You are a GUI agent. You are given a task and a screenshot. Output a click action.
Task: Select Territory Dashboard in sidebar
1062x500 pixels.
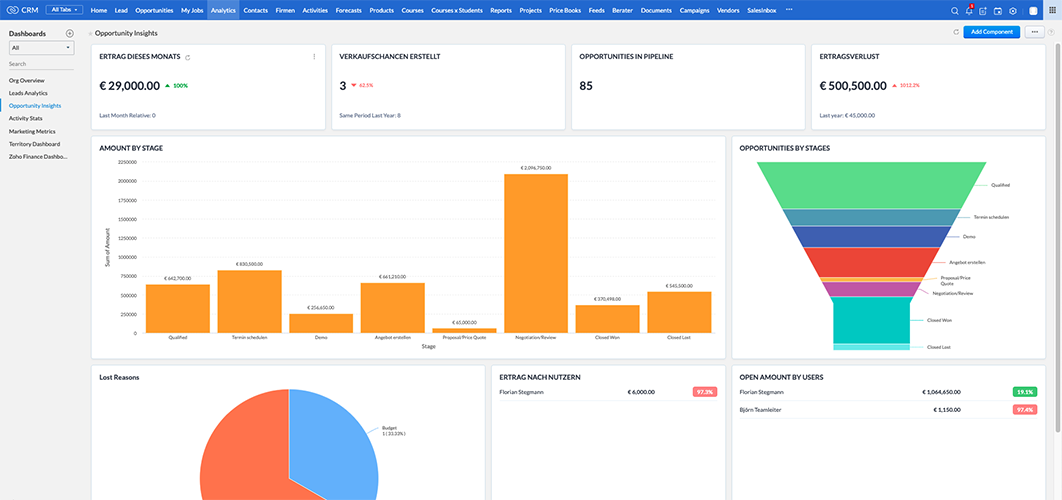[35, 144]
